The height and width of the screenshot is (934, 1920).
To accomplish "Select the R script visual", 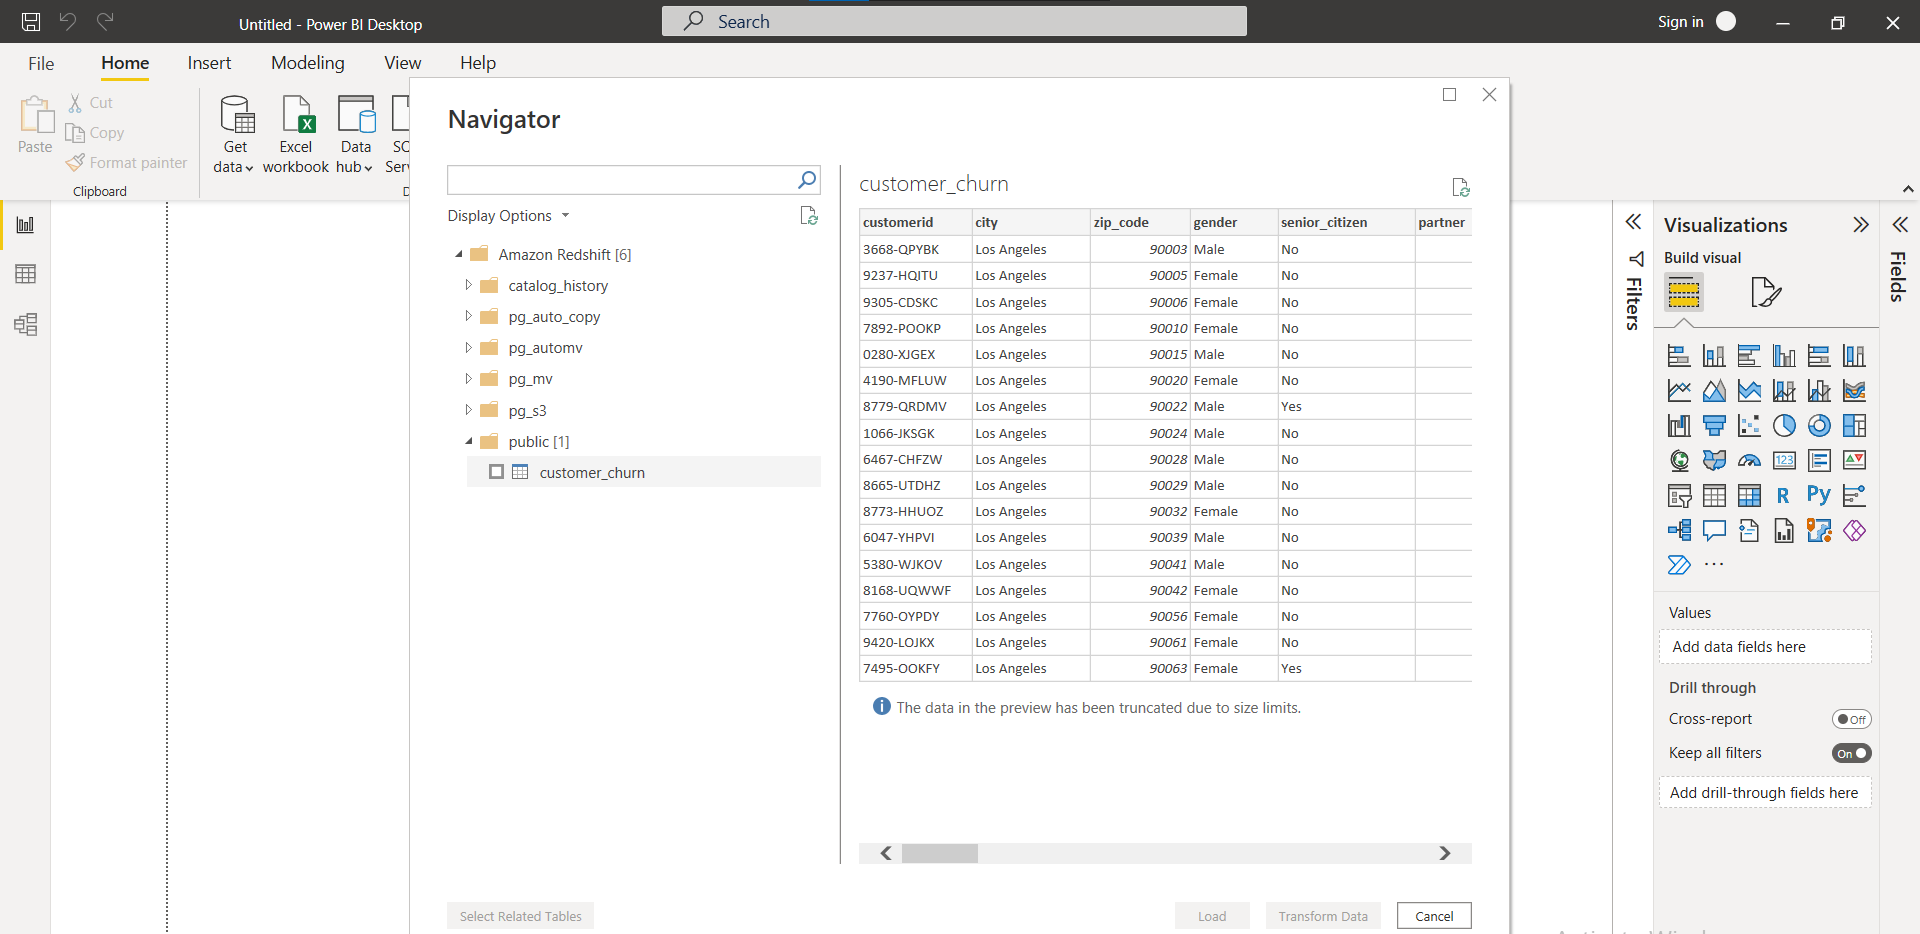I will (1784, 495).
